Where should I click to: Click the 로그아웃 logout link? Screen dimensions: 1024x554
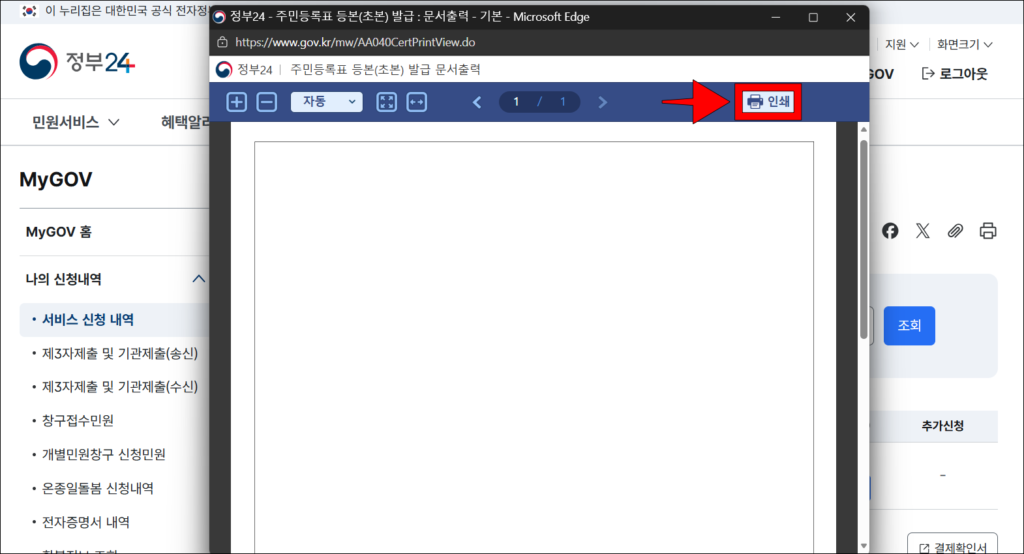click(954, 74)
